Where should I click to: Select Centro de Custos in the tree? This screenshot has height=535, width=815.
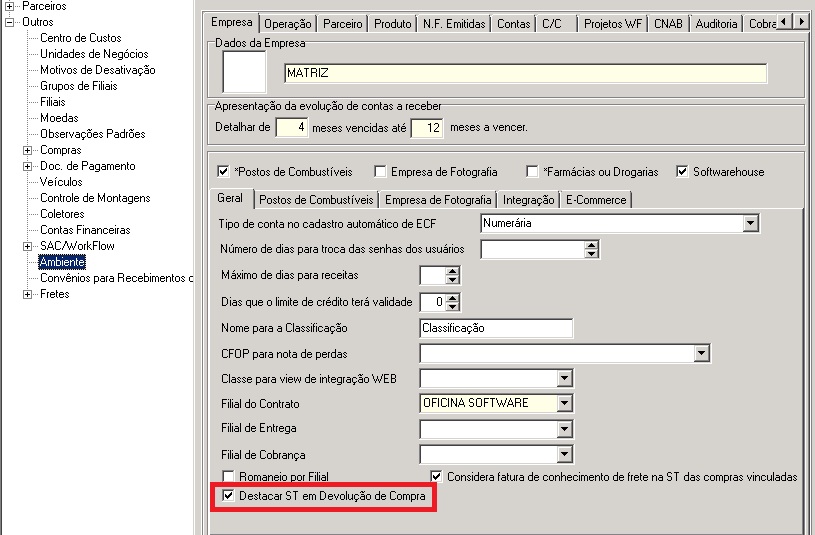coord(81,38)
